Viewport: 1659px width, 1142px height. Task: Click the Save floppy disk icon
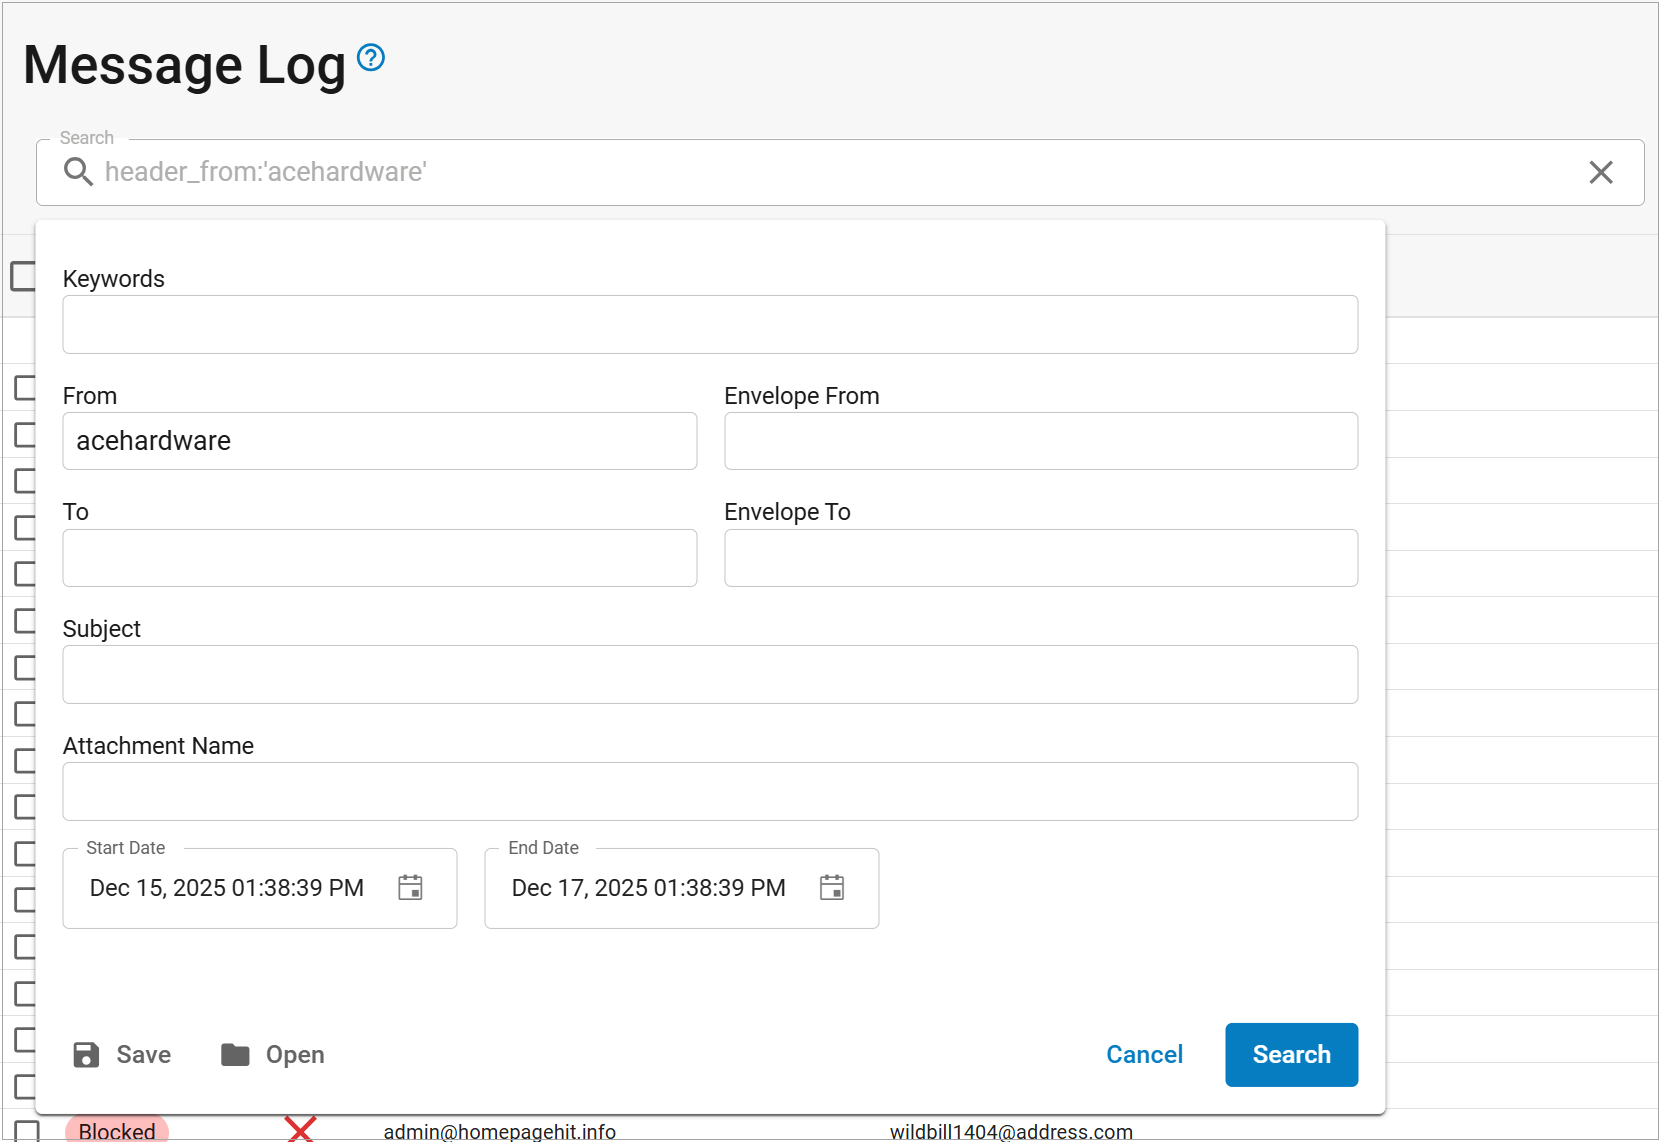pyautogui.click(x=87, y=1055)
